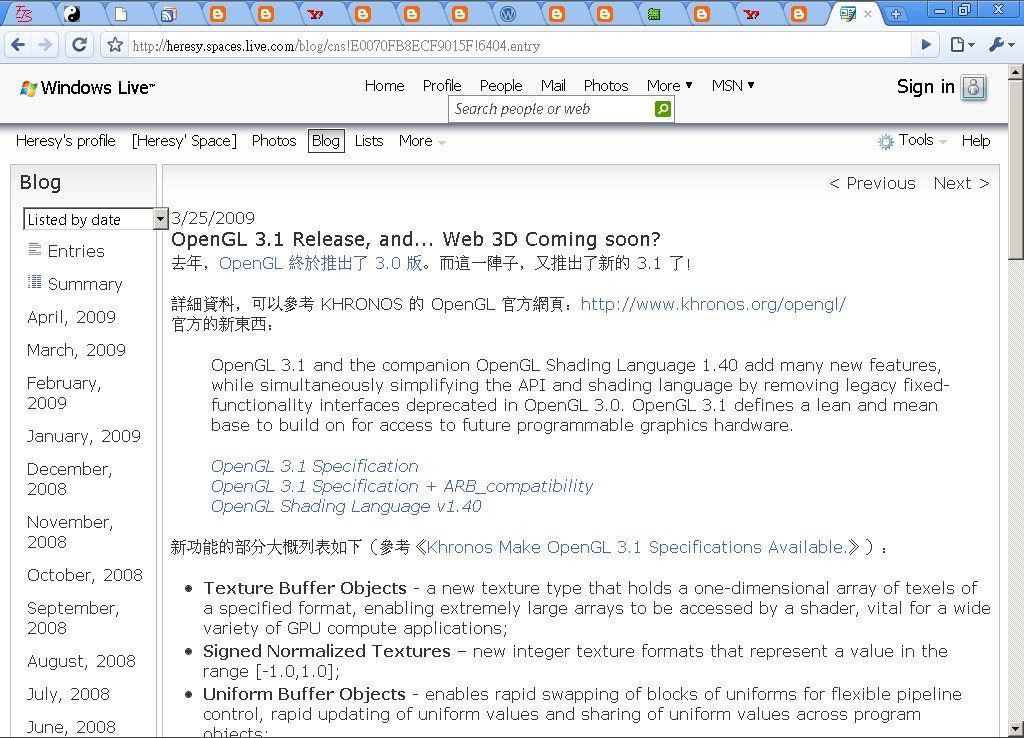Switch to the blue feed icon tab
This screenshot has width=1024, height=738.
(x=168, y=14)
